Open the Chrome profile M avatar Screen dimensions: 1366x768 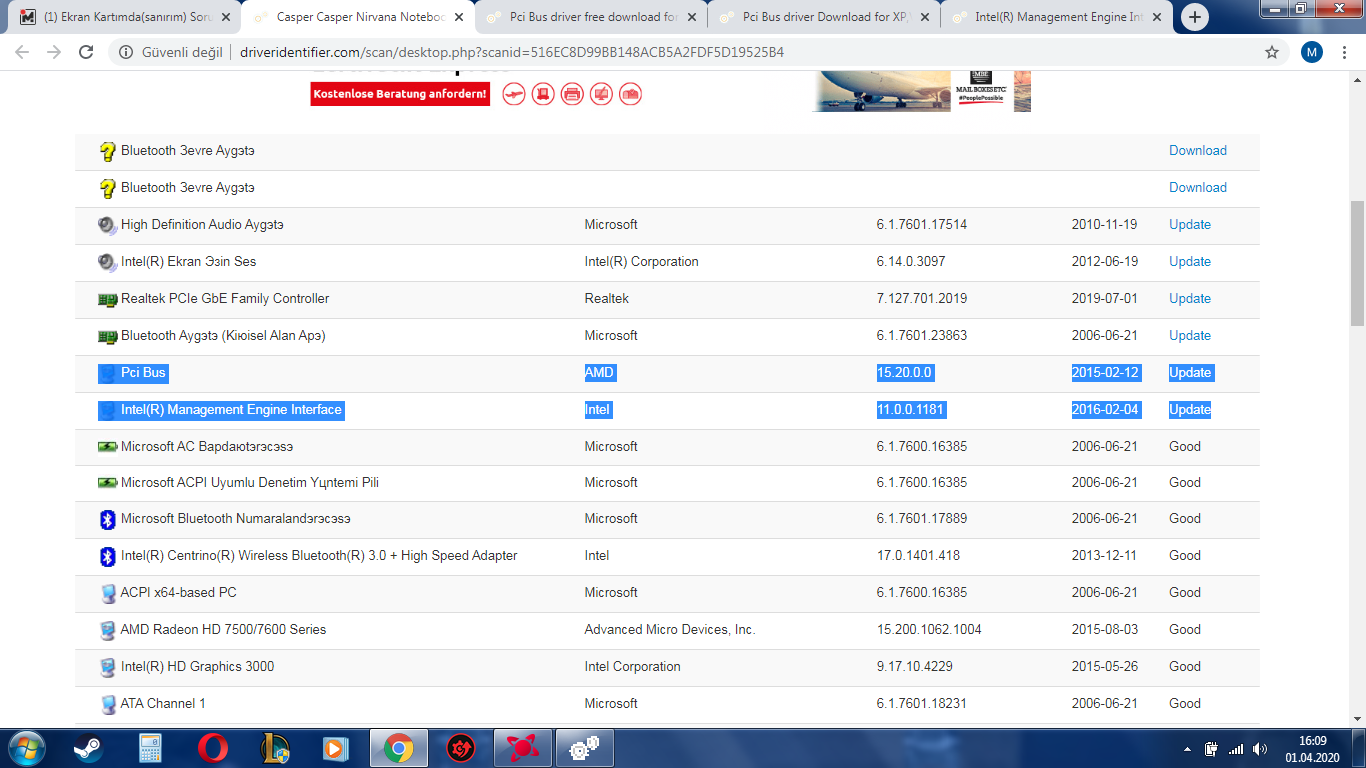click(1311, 52)
